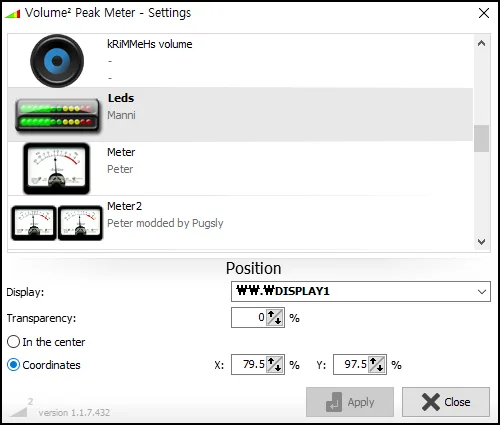Click the 'version 1.1.7.432' text
The height and width of the screenshot is (425, 500).
[74, 413]
